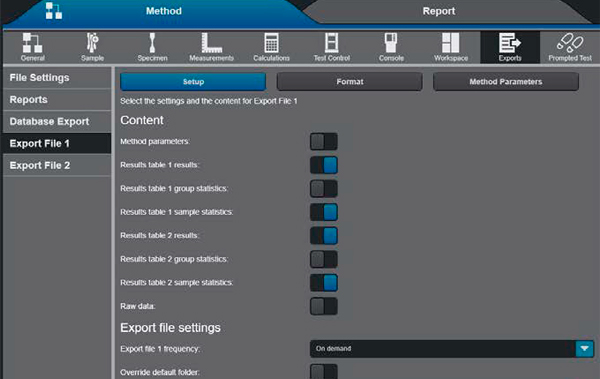Select the Workspace layout icon
The width and height of the screenshot is (600, 379).
[451, 47]
